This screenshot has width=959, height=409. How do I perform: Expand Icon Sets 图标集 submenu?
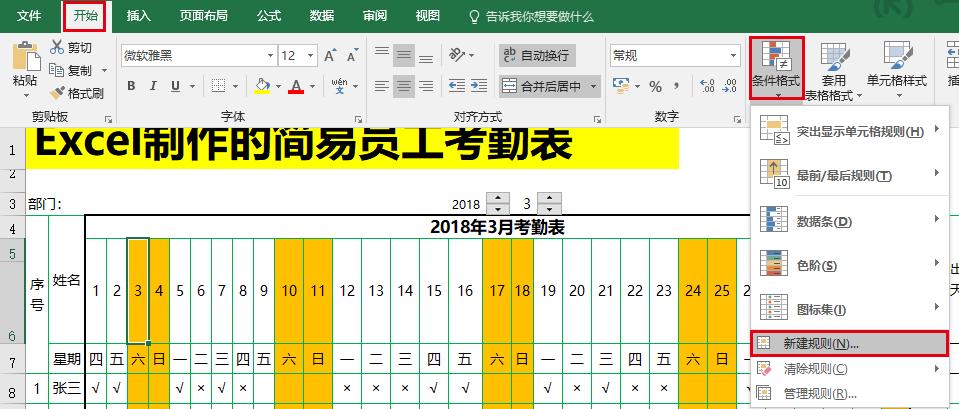850,309
